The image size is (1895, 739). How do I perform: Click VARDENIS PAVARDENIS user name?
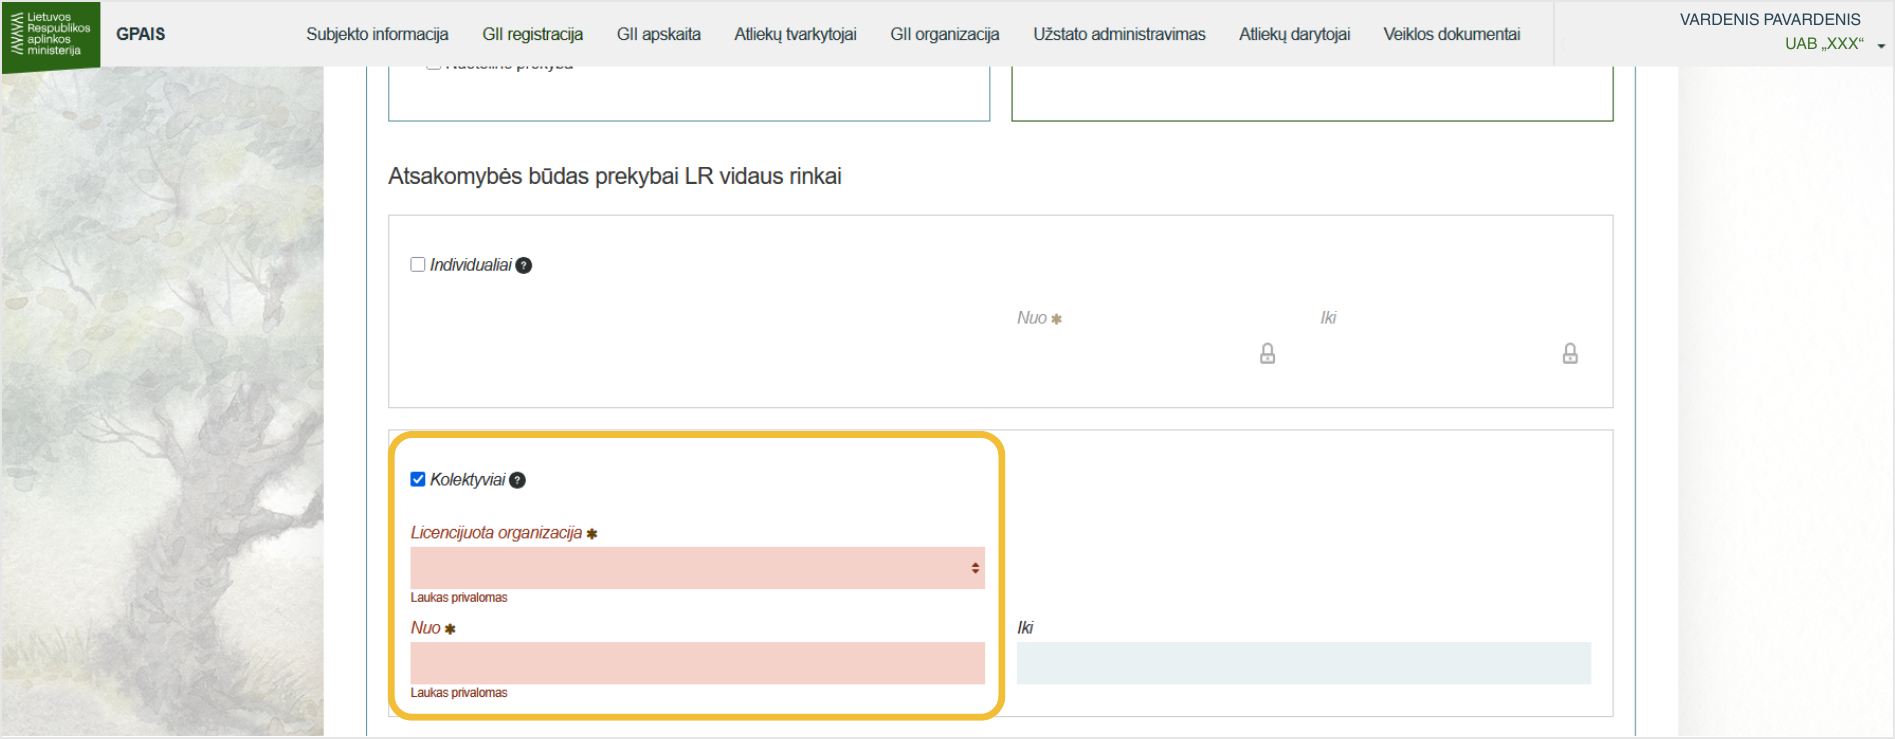click(x=1770, y=19)
